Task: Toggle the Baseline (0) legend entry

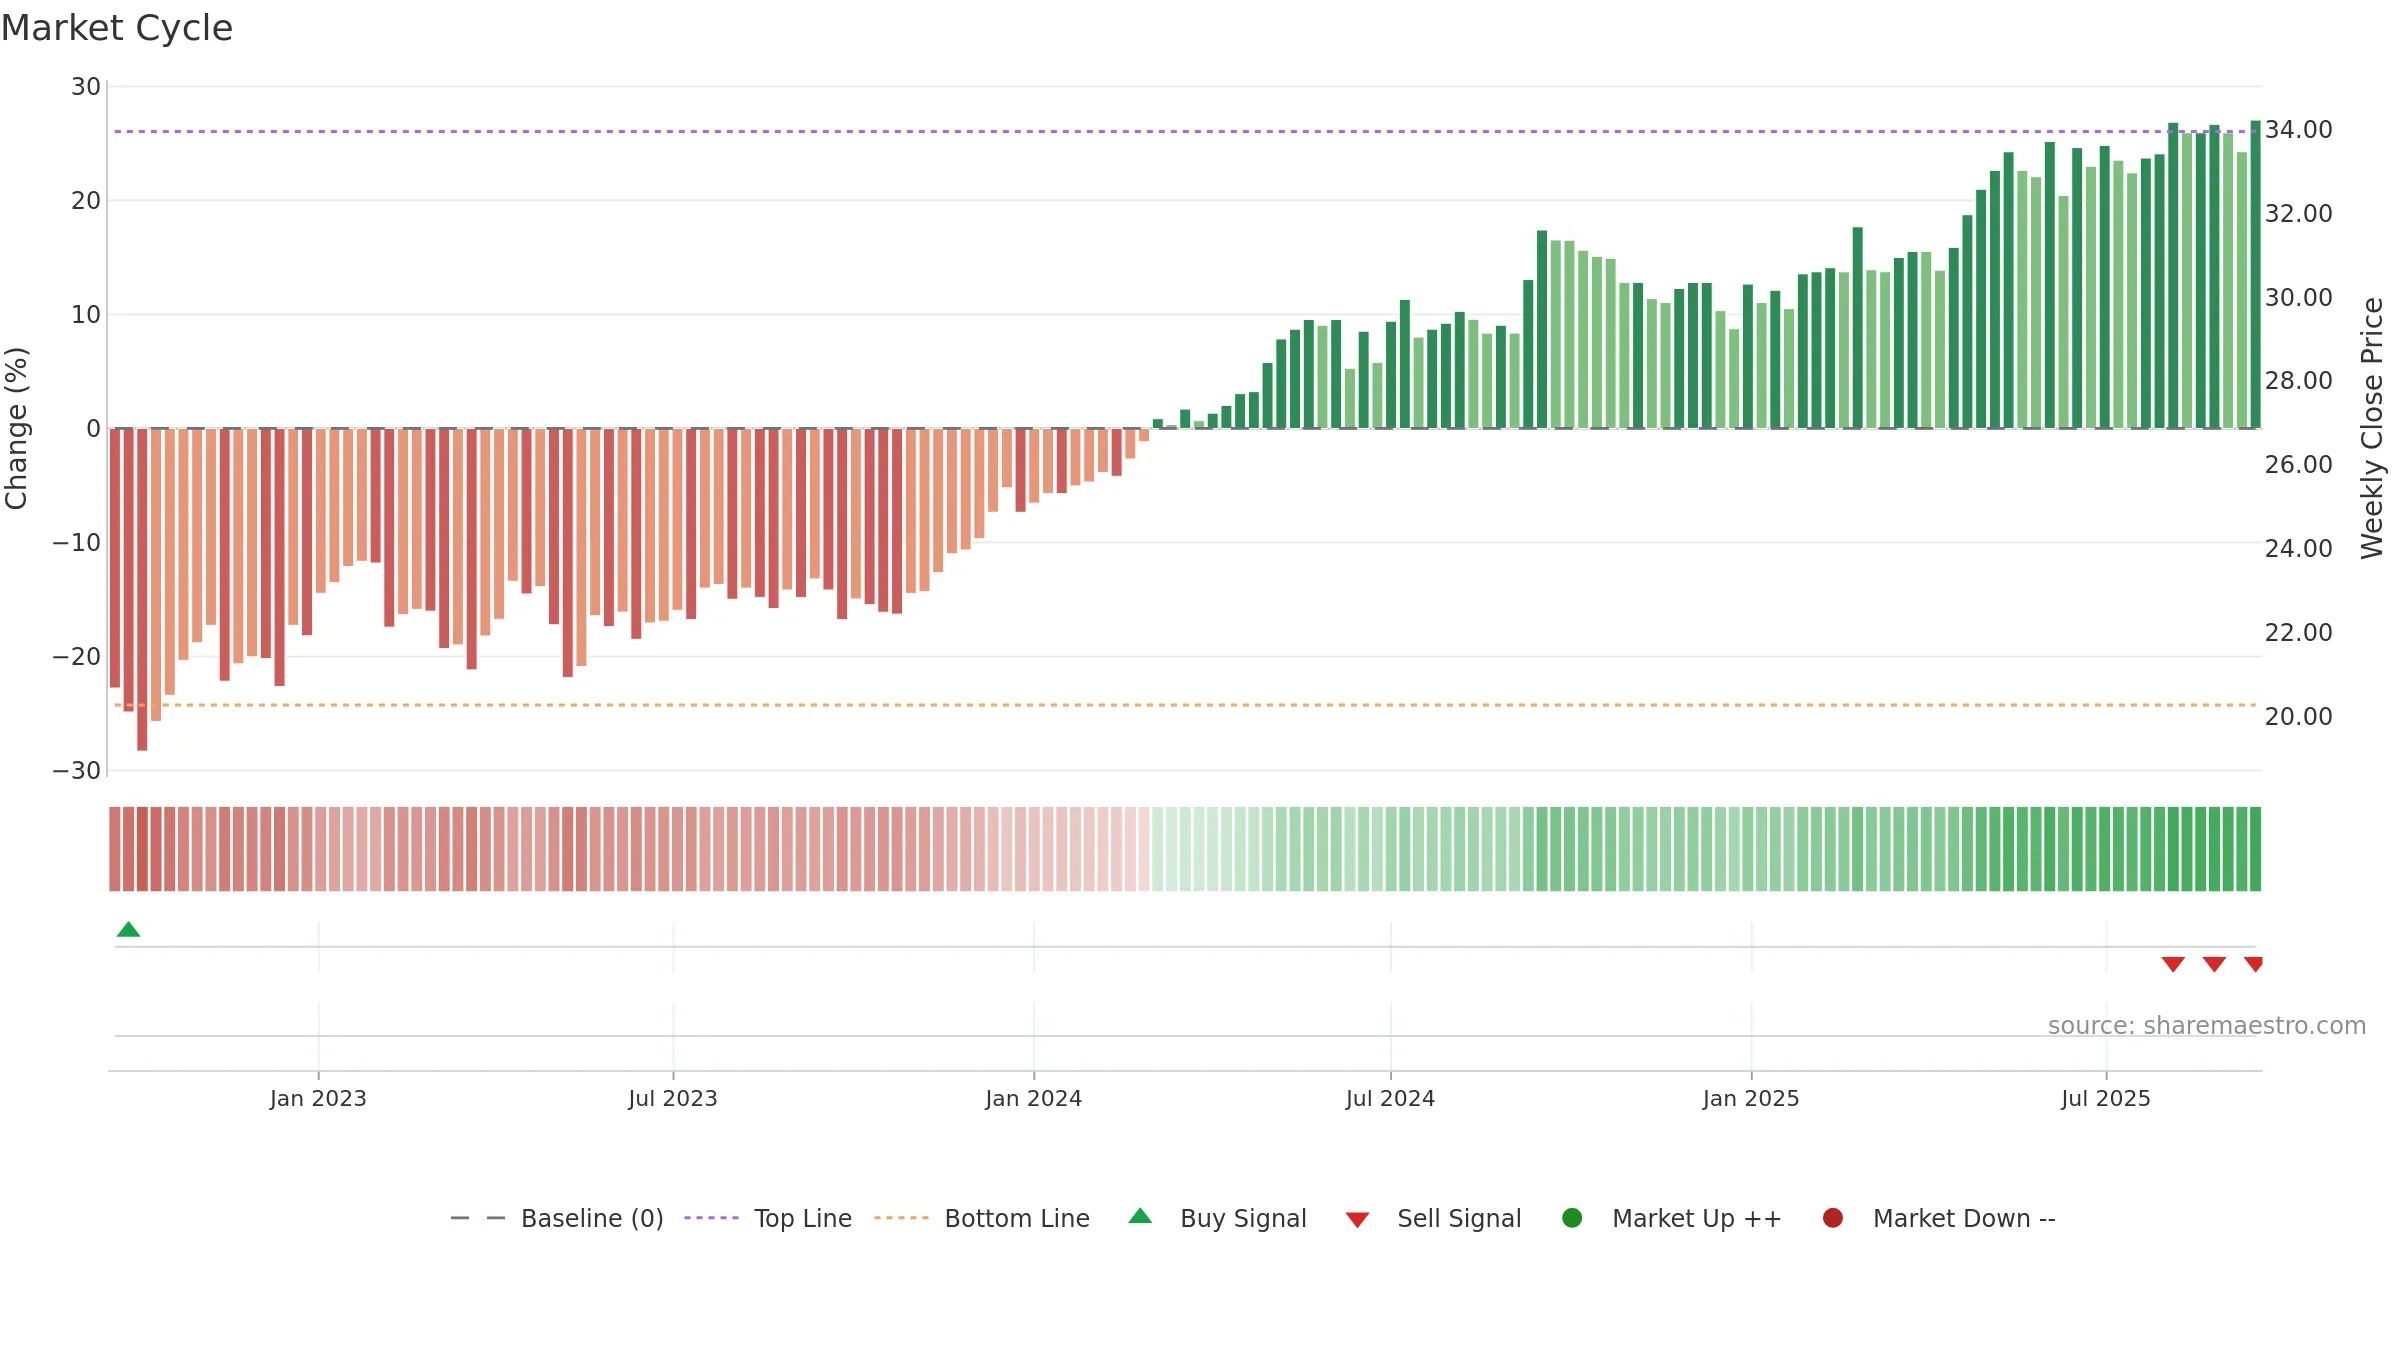Action: point(557,1218)
